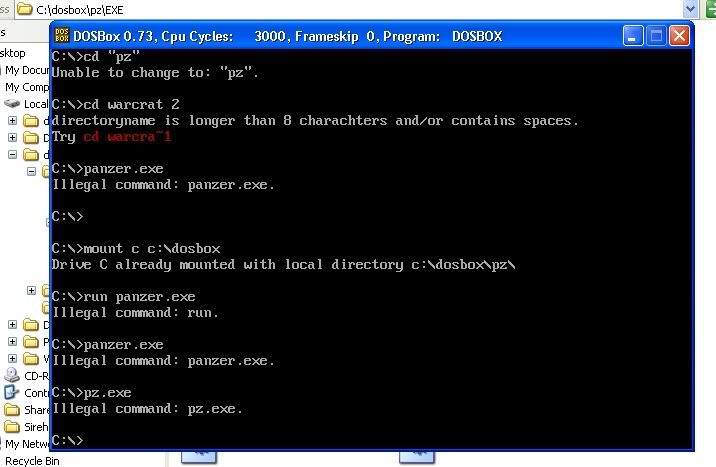Select the Shared Documents folder icon
The height and width of the screenshot is (467, 716).
(x=12, y=409)
